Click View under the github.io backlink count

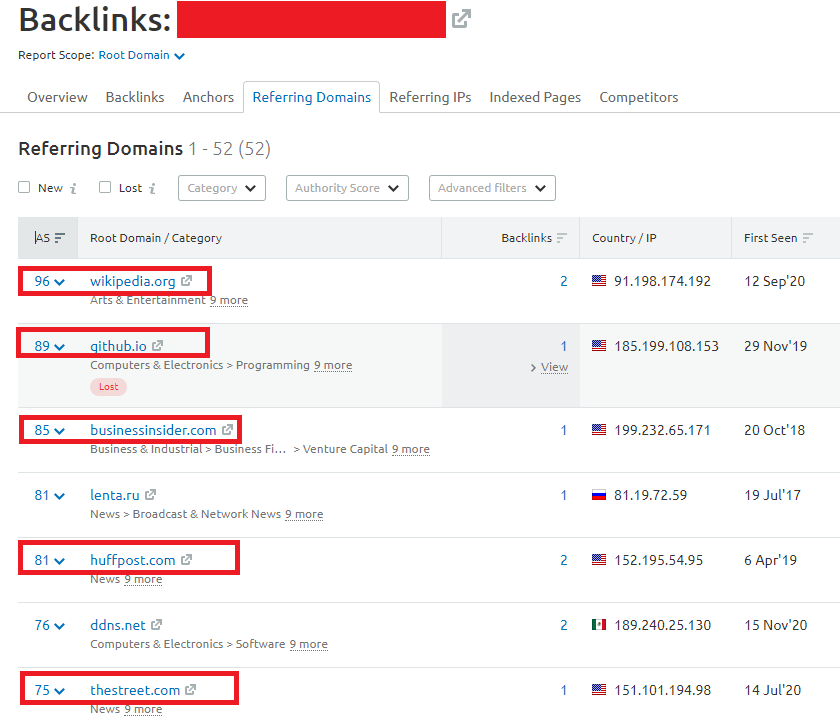pos(554,367)
